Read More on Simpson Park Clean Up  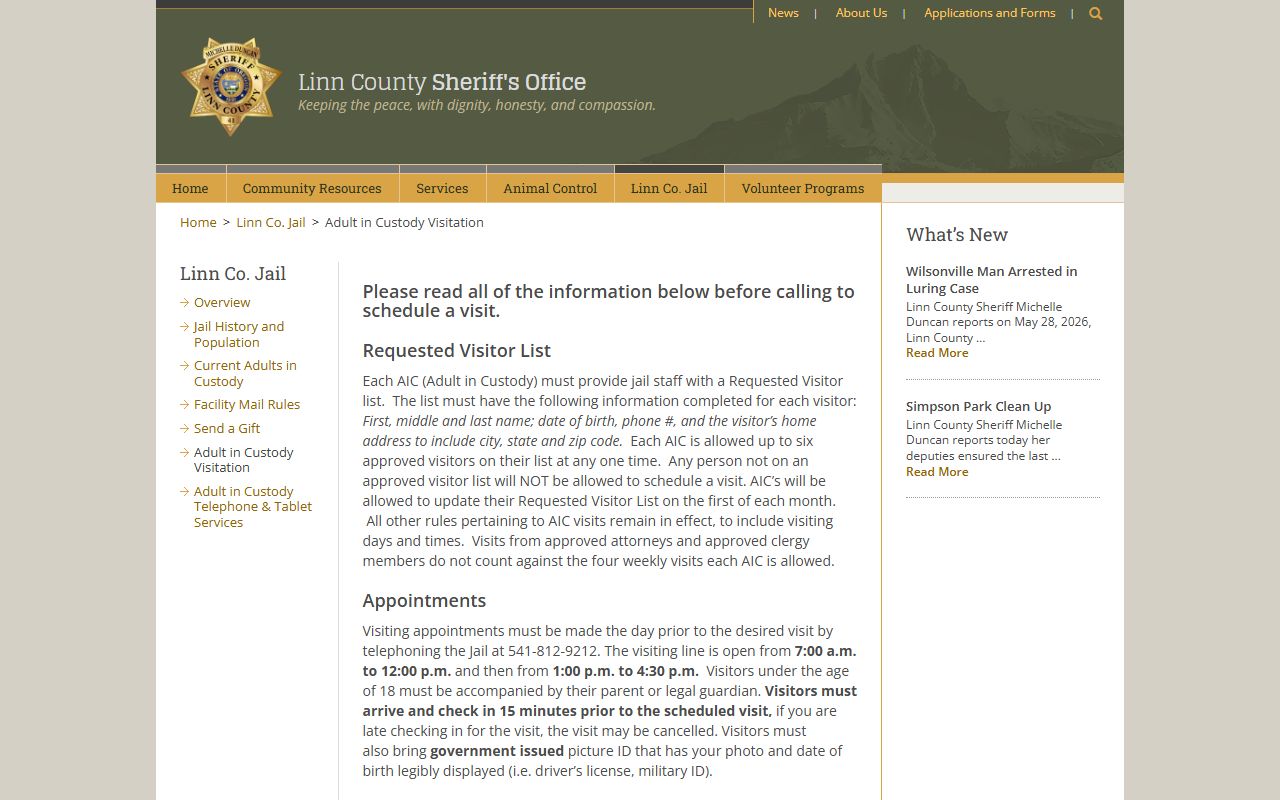(937, 472)
